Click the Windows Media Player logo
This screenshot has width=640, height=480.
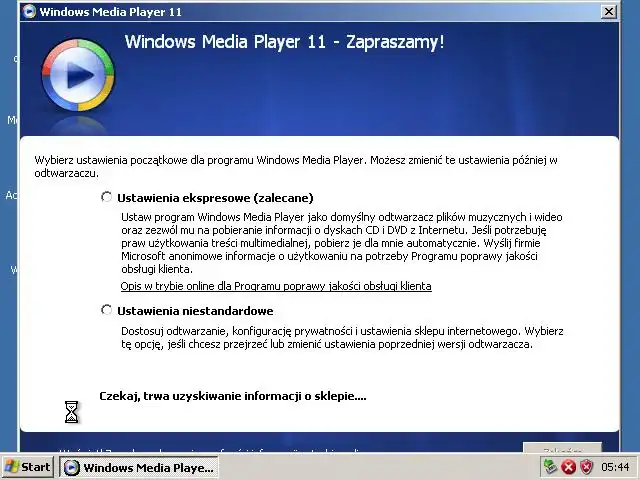click(78, 75)
